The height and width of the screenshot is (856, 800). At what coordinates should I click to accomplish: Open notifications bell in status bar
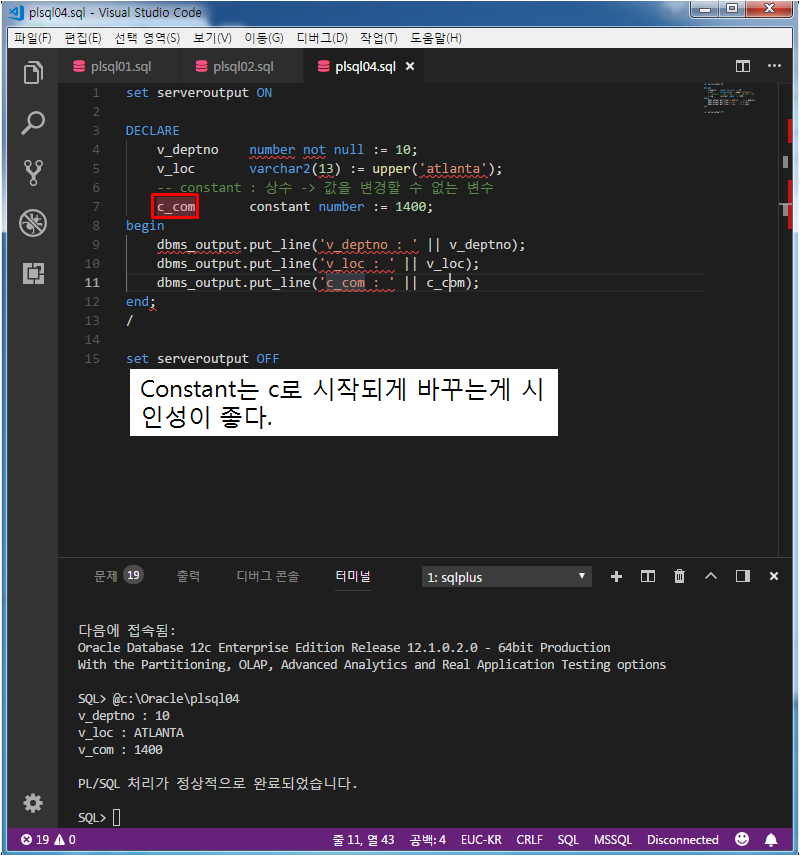(x=771, y=840)
